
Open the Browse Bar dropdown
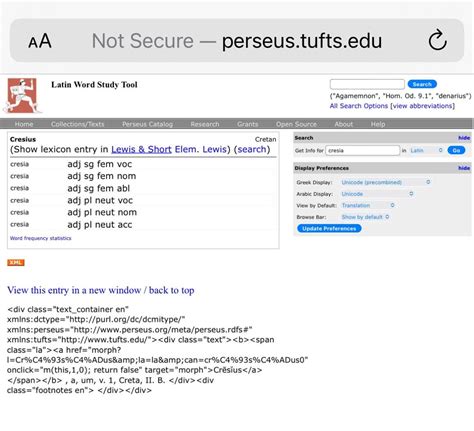click(x=365, y=217)
